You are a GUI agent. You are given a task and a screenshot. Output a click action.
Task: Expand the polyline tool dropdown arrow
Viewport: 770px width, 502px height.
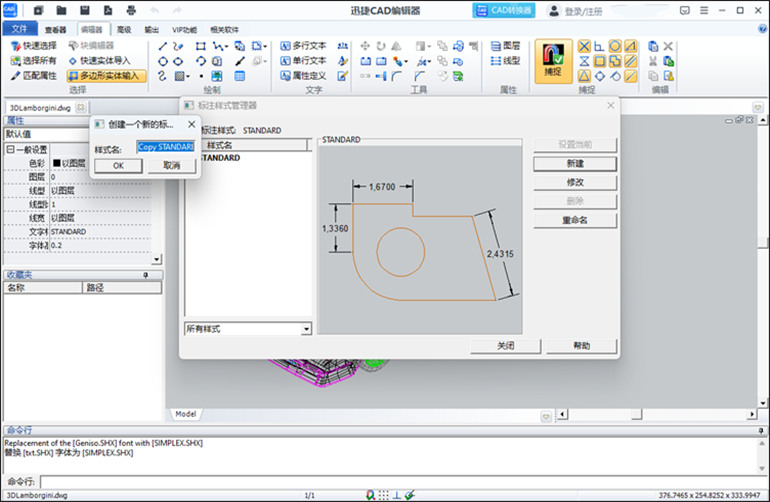[226, 47]
